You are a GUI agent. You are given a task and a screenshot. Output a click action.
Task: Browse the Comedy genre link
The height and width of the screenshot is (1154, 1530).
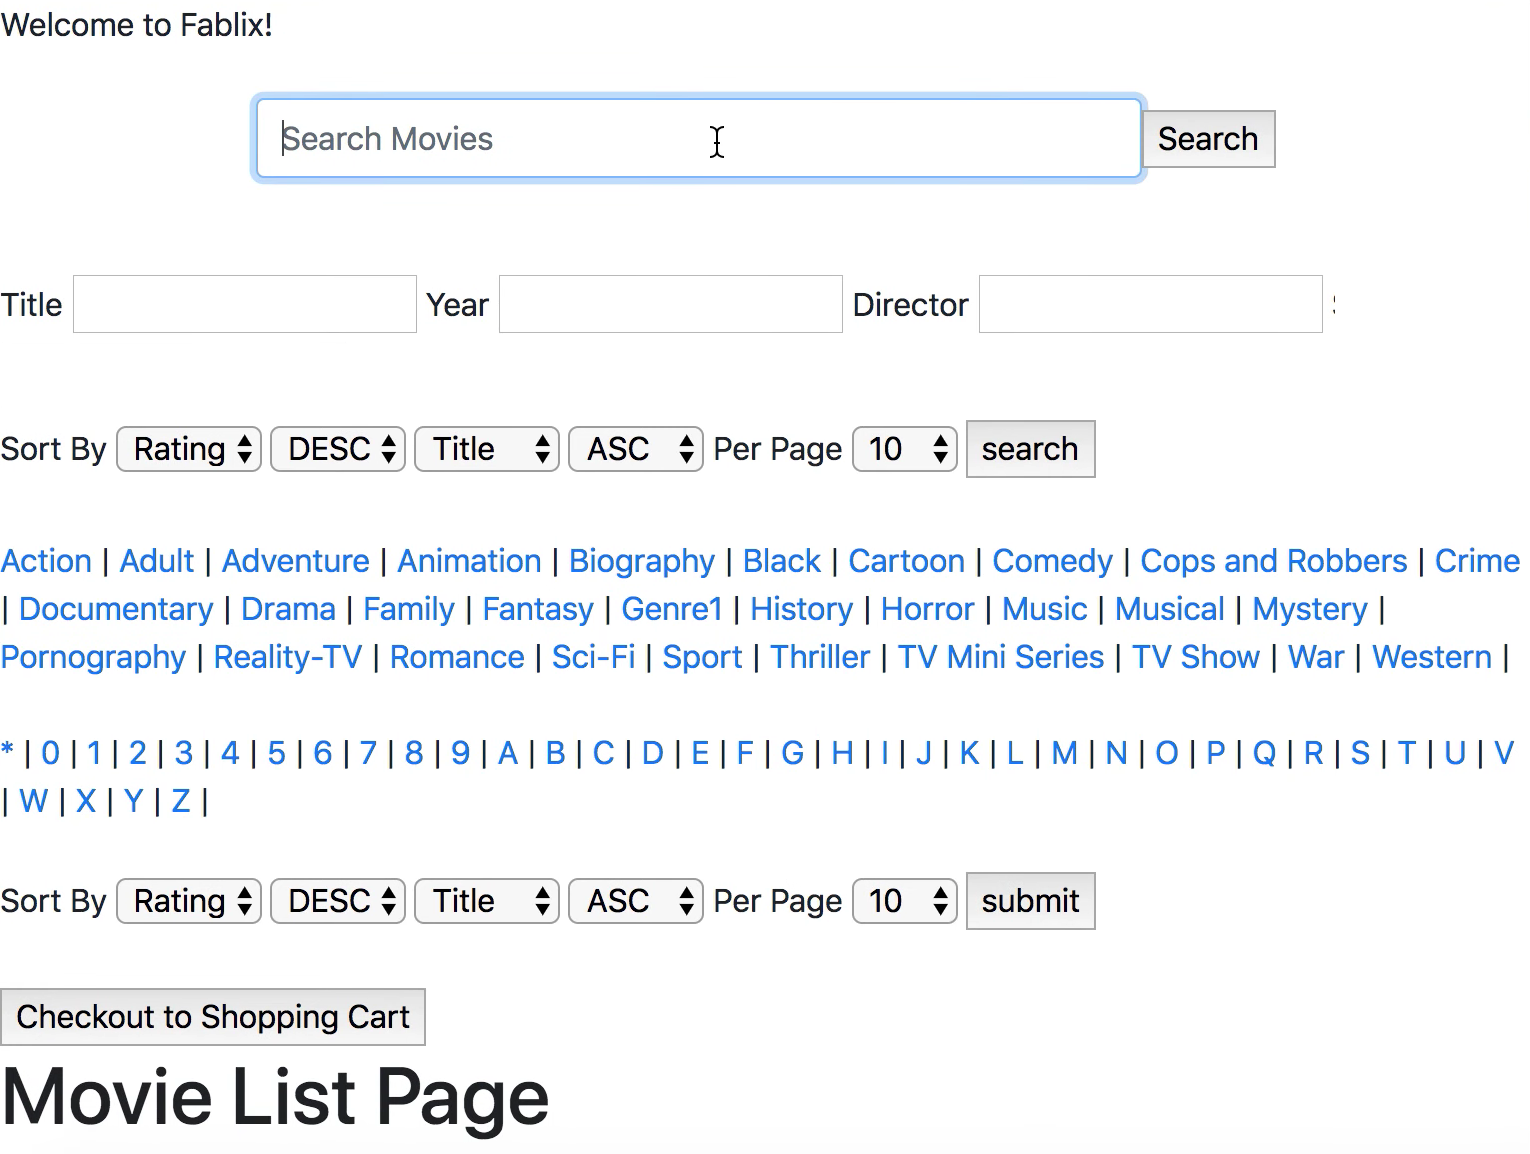click(1052, 561)
